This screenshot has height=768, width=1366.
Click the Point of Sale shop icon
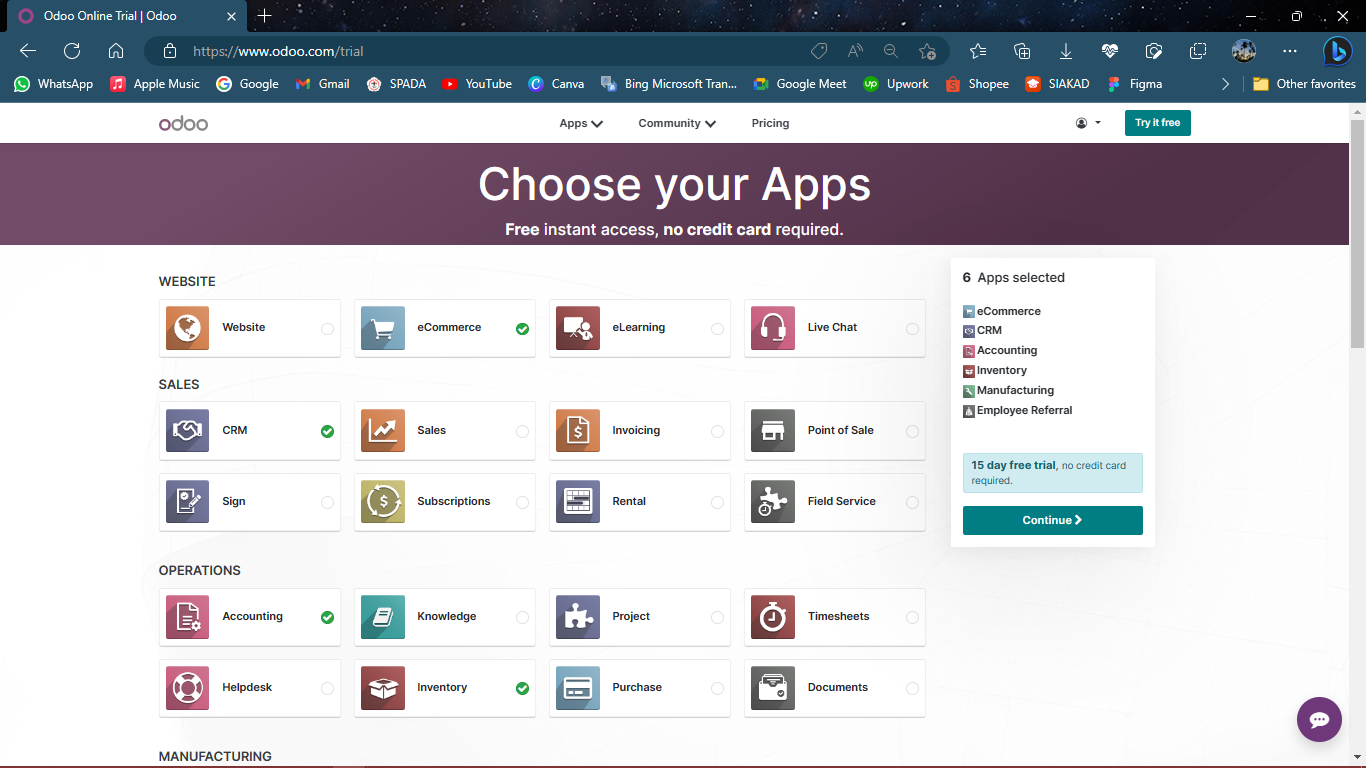pos(772,431)
